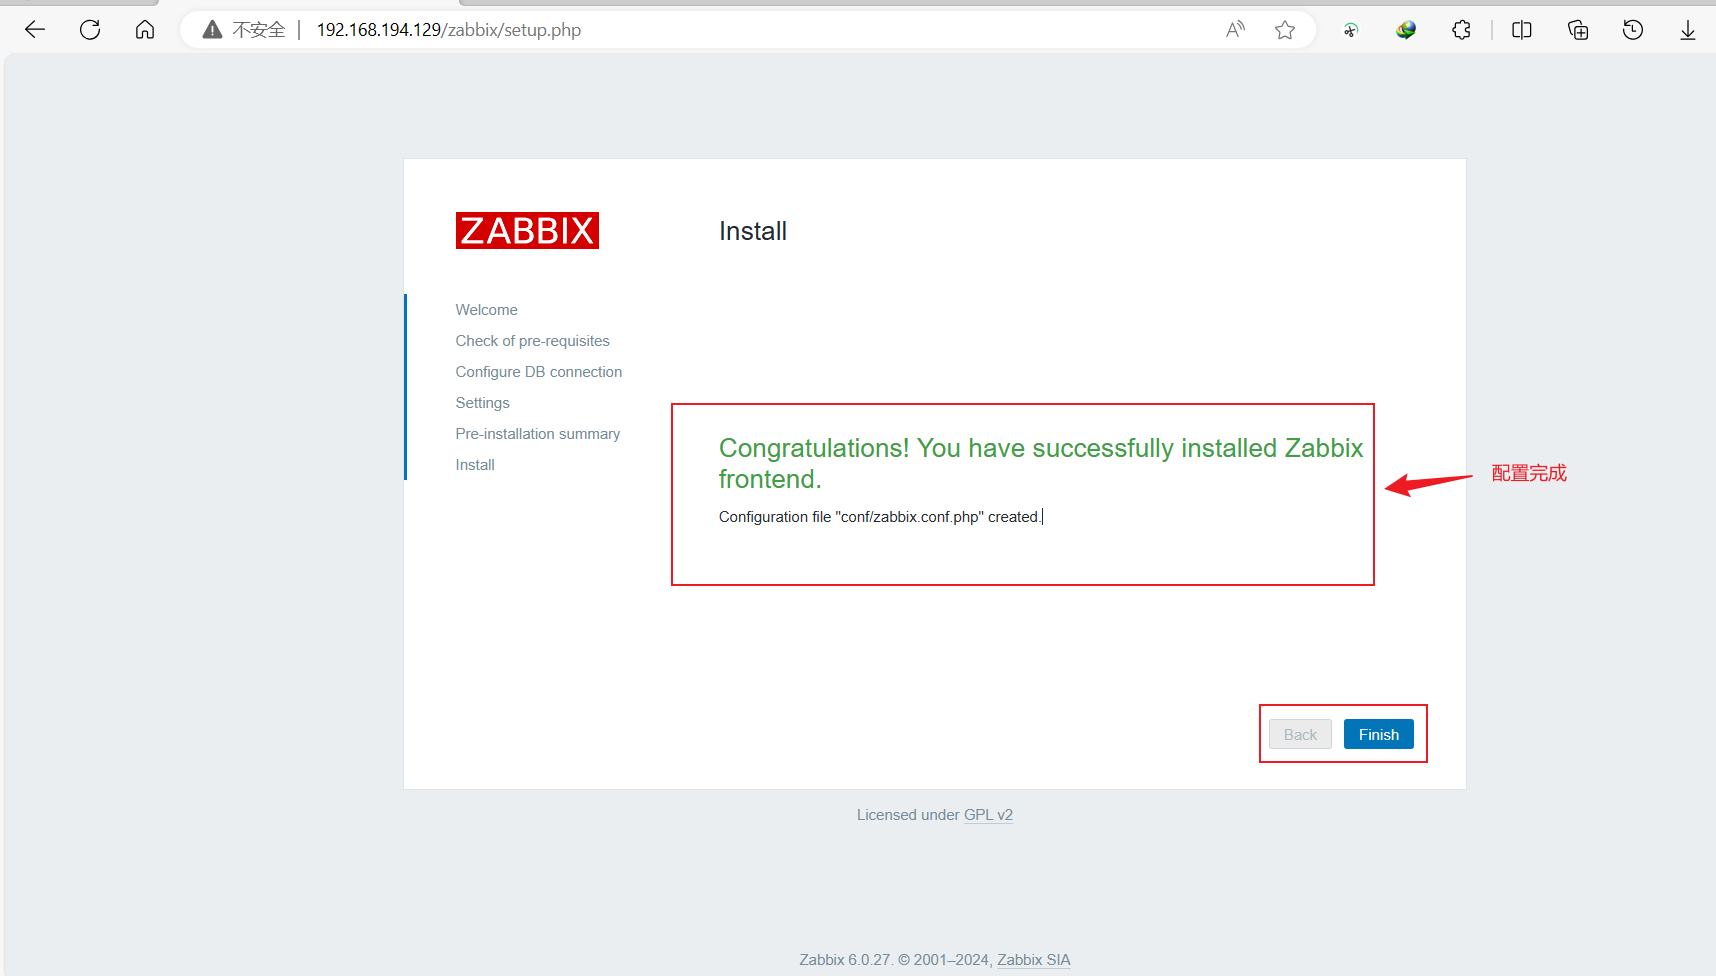1716x976 pixels.
Task: Select Configure DB connection step
Action: point(539,372)
